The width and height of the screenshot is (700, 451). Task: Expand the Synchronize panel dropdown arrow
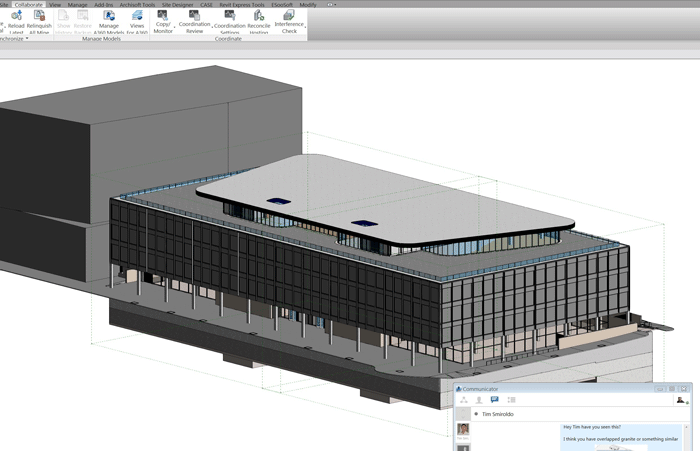27,39
